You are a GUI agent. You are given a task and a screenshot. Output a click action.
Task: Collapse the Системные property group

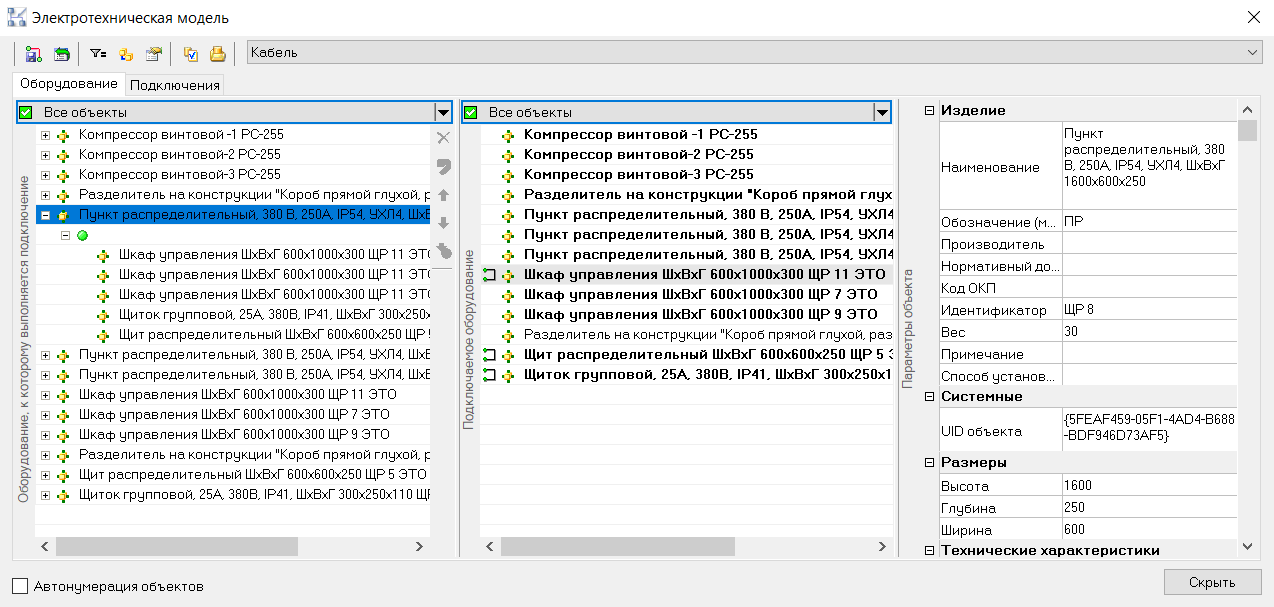(x=929, y=396)
